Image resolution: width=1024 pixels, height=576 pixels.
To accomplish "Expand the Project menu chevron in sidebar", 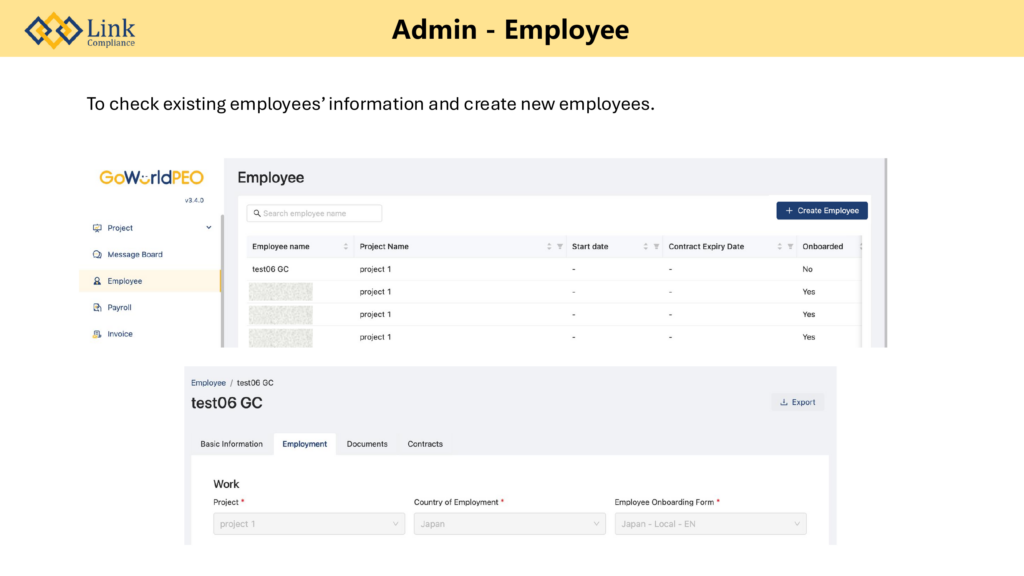I will (x=209, y=228).
